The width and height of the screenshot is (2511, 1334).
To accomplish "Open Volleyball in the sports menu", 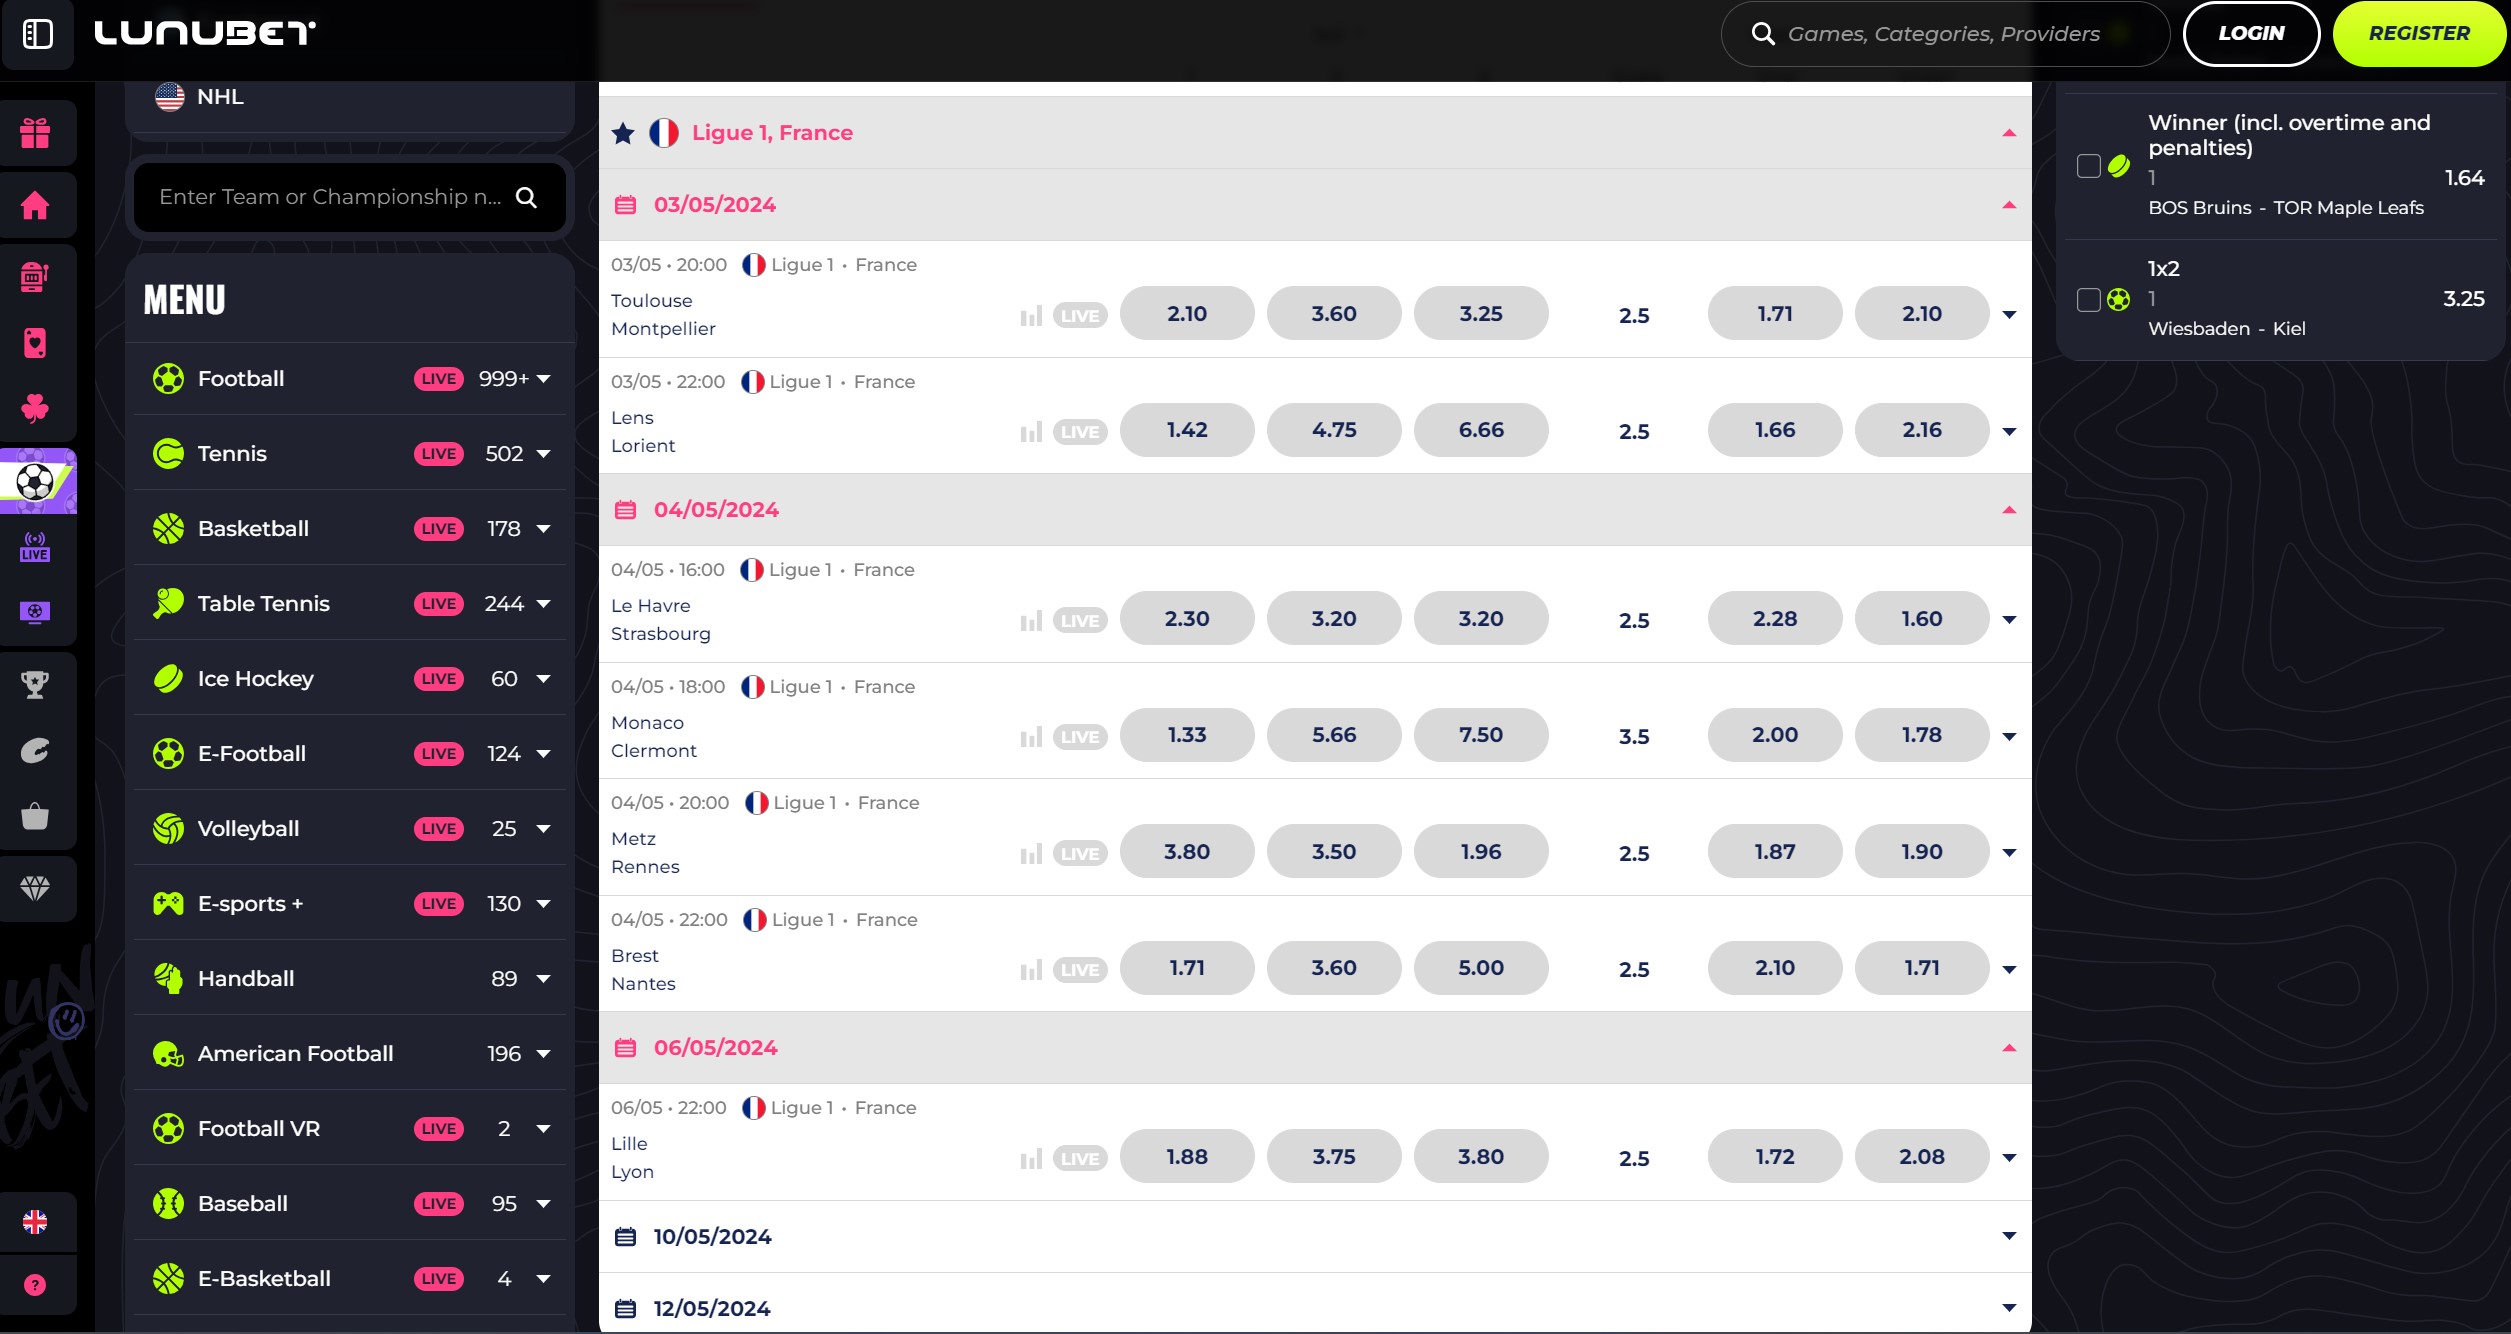I will [349, 828].
